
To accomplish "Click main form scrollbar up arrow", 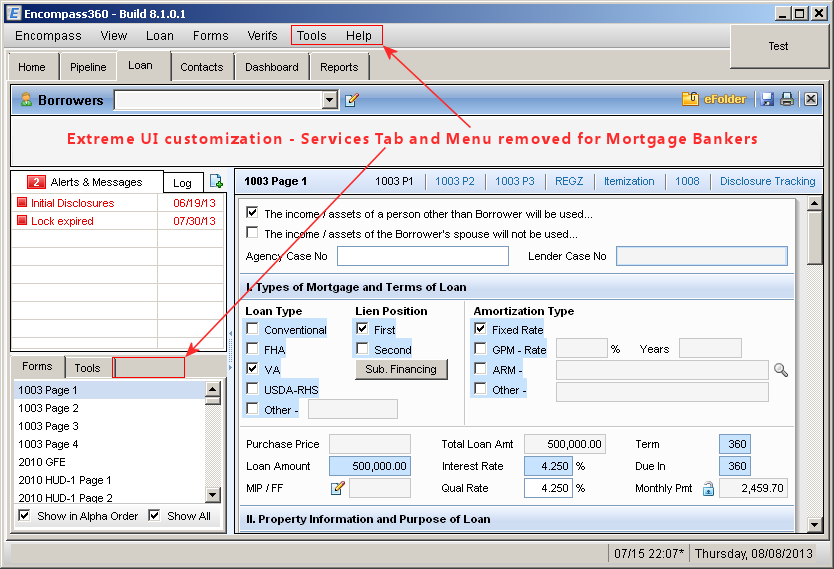I will (x=814, y=203).
